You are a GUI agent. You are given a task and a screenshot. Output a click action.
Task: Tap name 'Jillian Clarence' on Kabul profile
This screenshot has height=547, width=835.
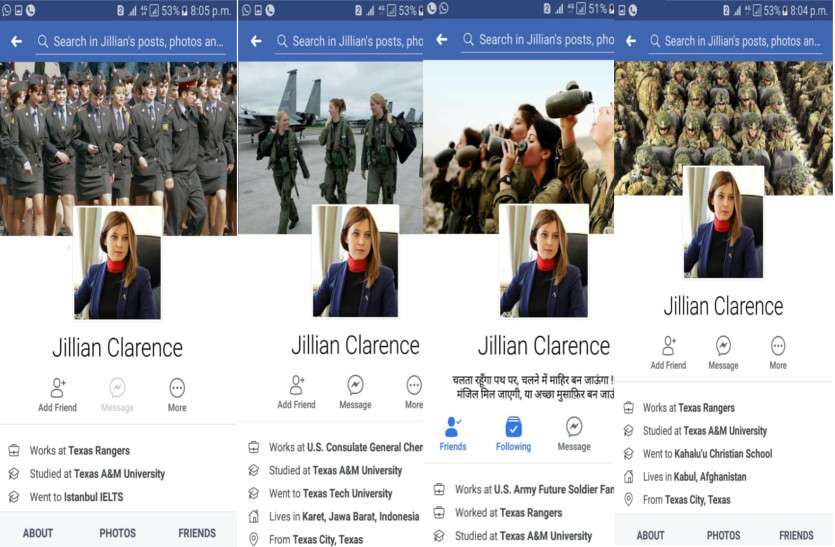[723, 306]
